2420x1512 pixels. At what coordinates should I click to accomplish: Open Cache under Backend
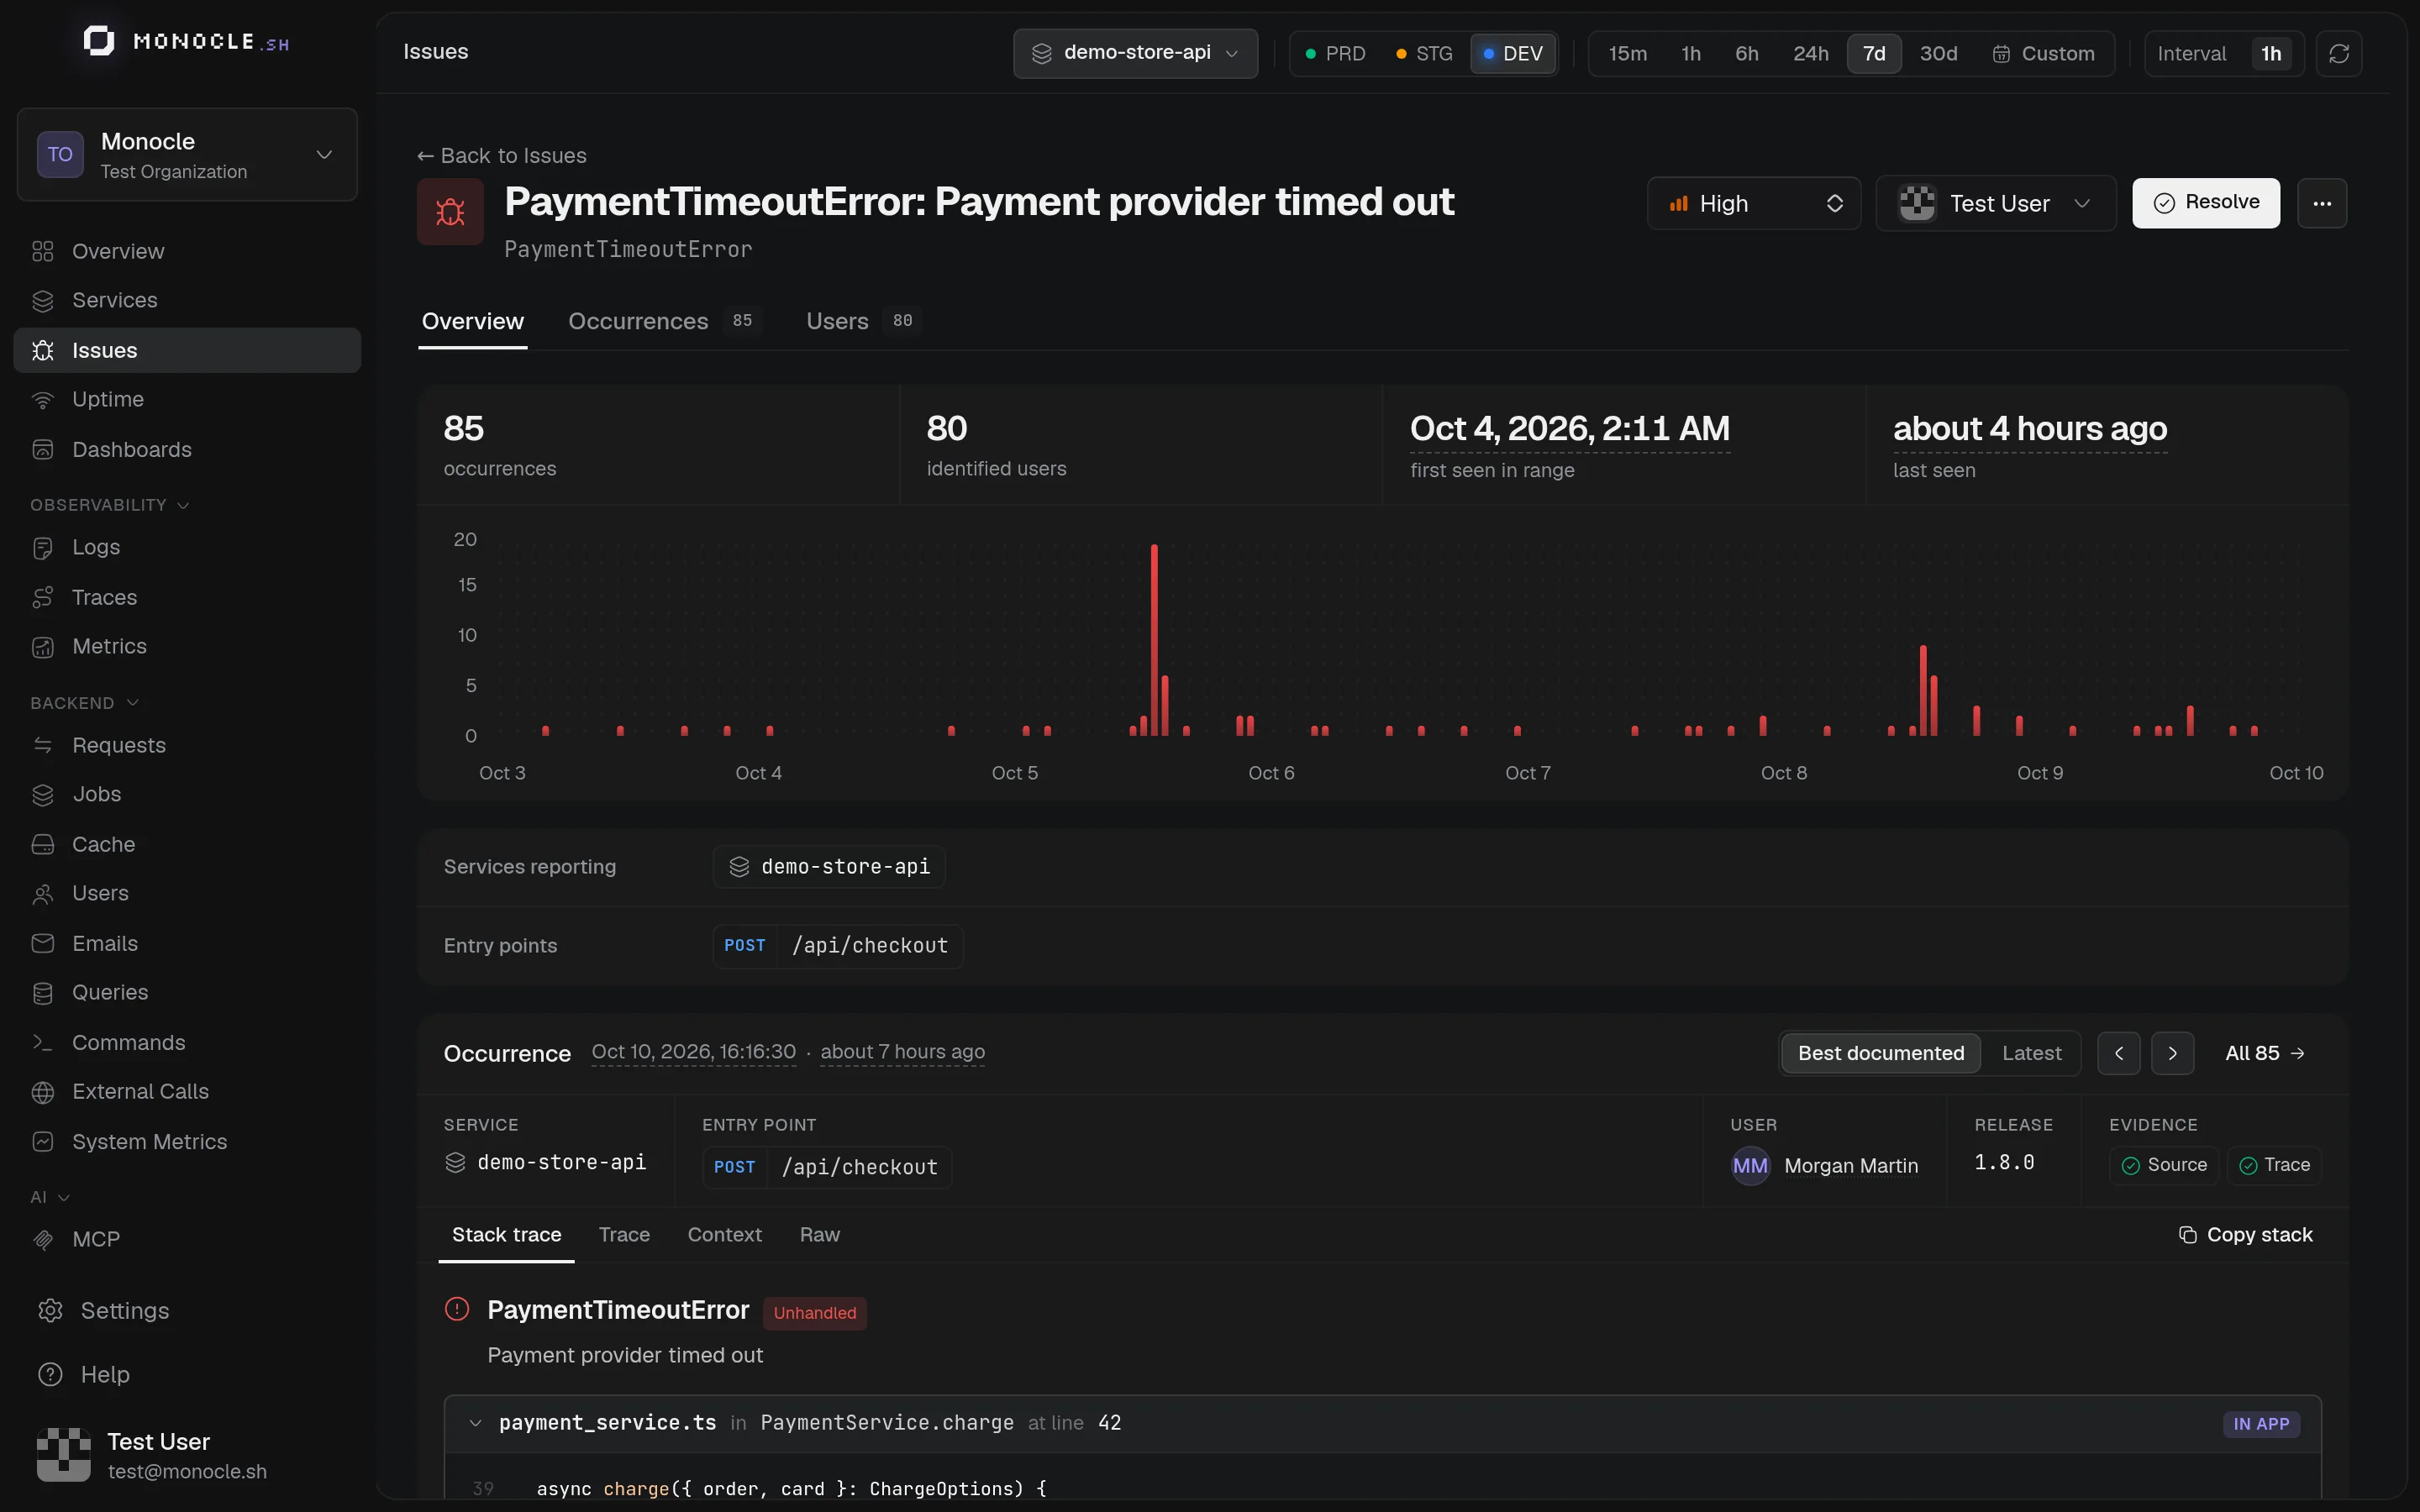pyautogui.click(x=187, y=844)
